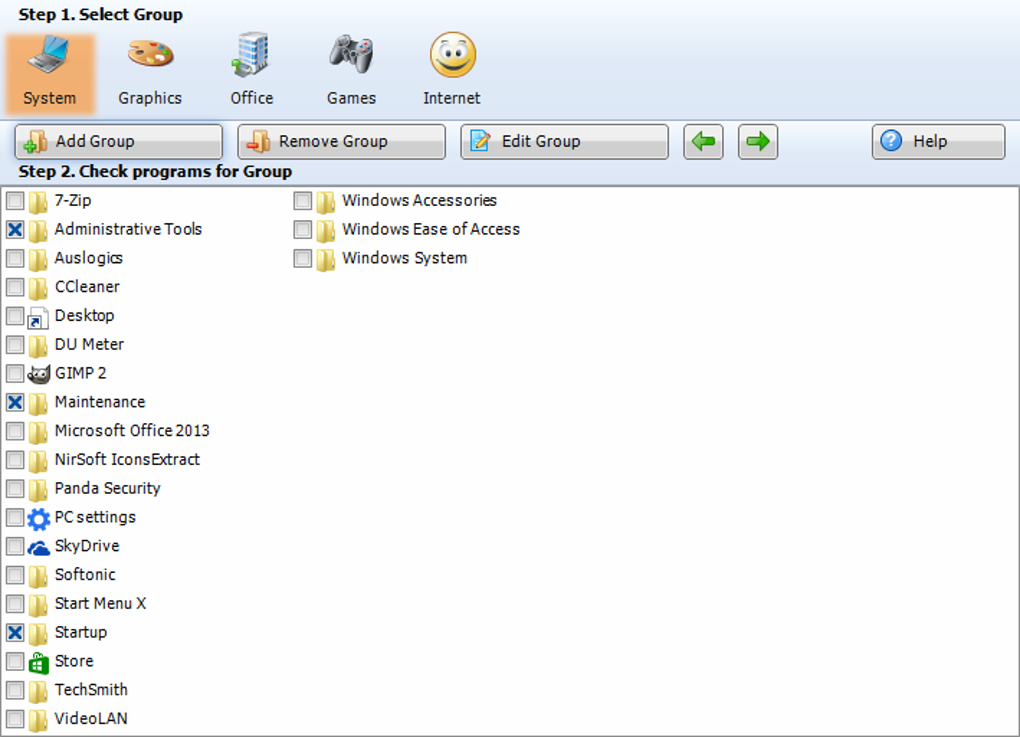
Task: Check the Panda Security checkbox
Action: pos(15,489)
